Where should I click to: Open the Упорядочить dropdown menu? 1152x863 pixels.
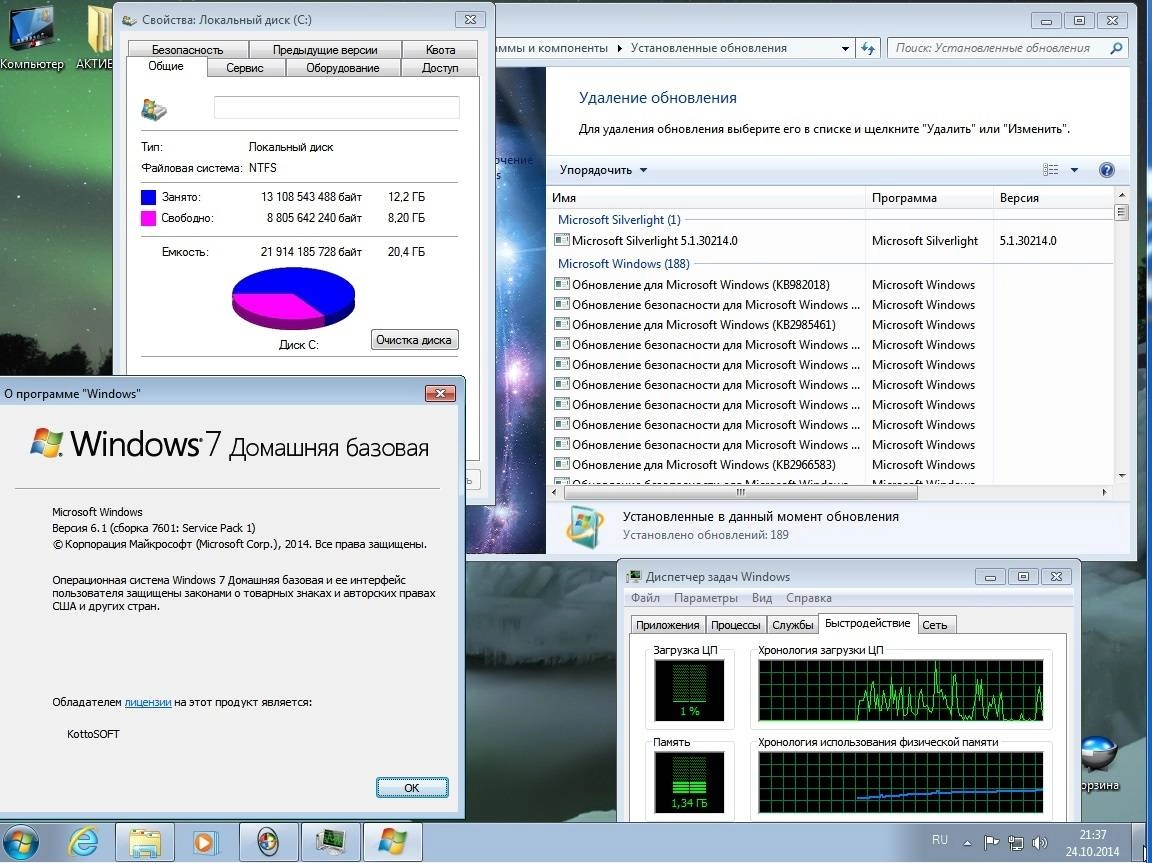click(x=603, y=170)
